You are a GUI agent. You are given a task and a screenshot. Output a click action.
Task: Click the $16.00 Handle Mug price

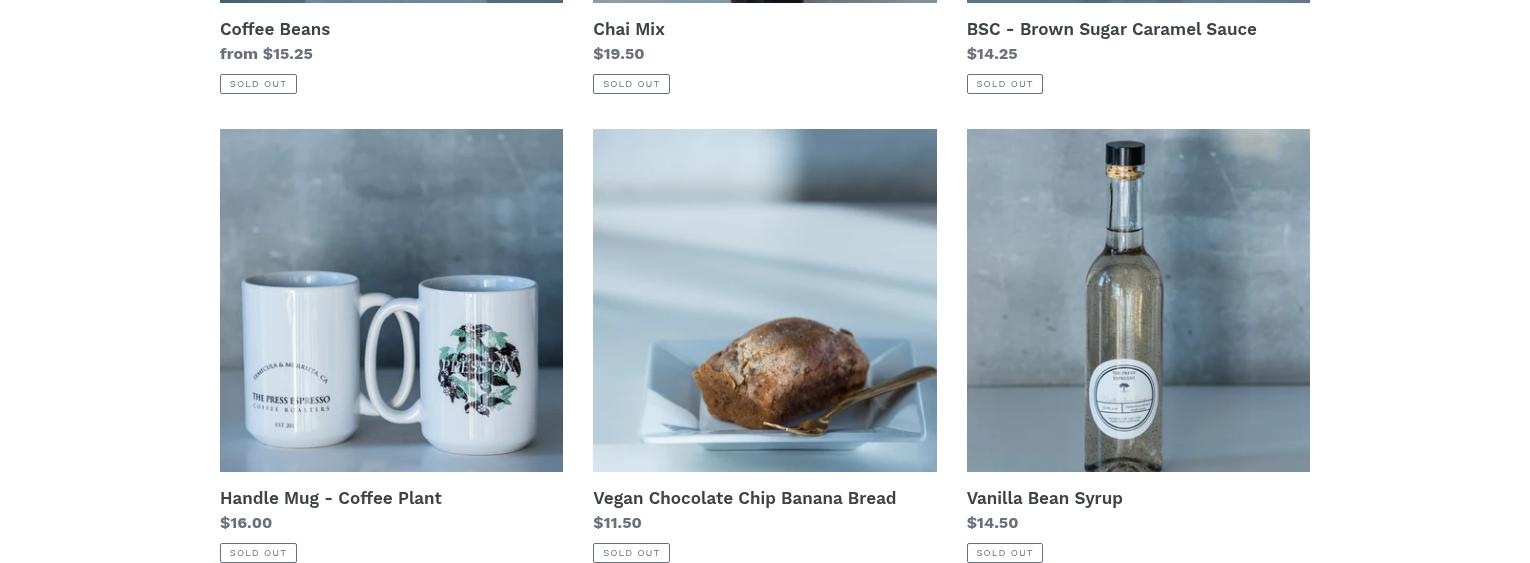[x=246, y=523]
